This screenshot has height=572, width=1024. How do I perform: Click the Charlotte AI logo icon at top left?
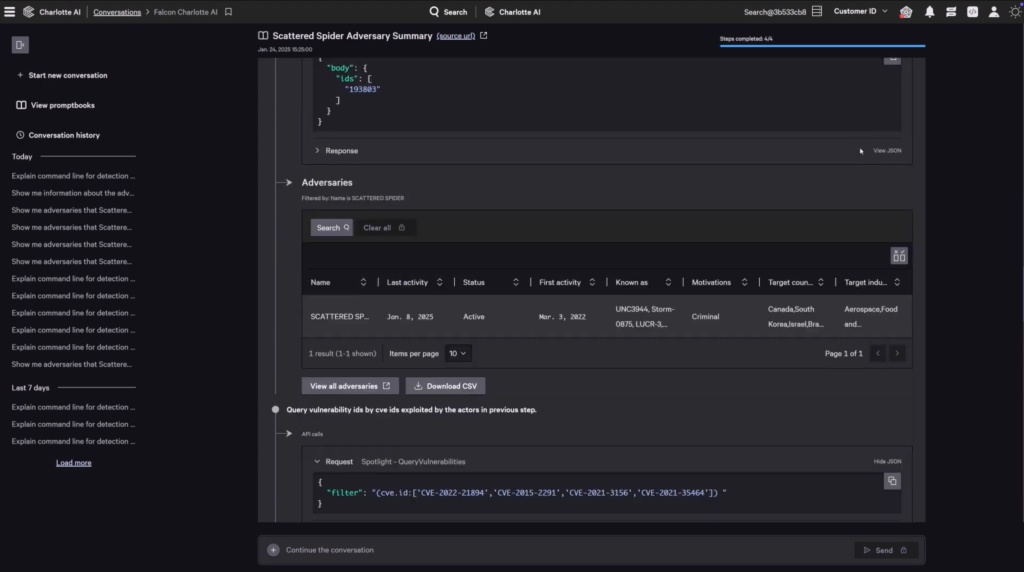[29, 12]
